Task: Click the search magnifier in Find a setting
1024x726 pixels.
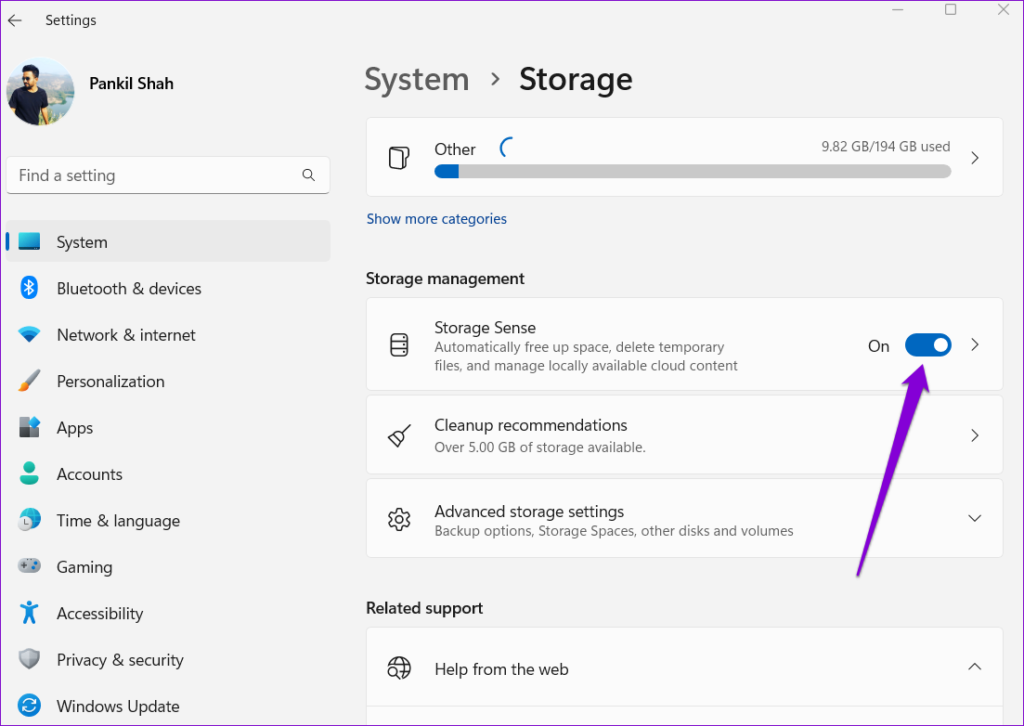Action: 308,174
